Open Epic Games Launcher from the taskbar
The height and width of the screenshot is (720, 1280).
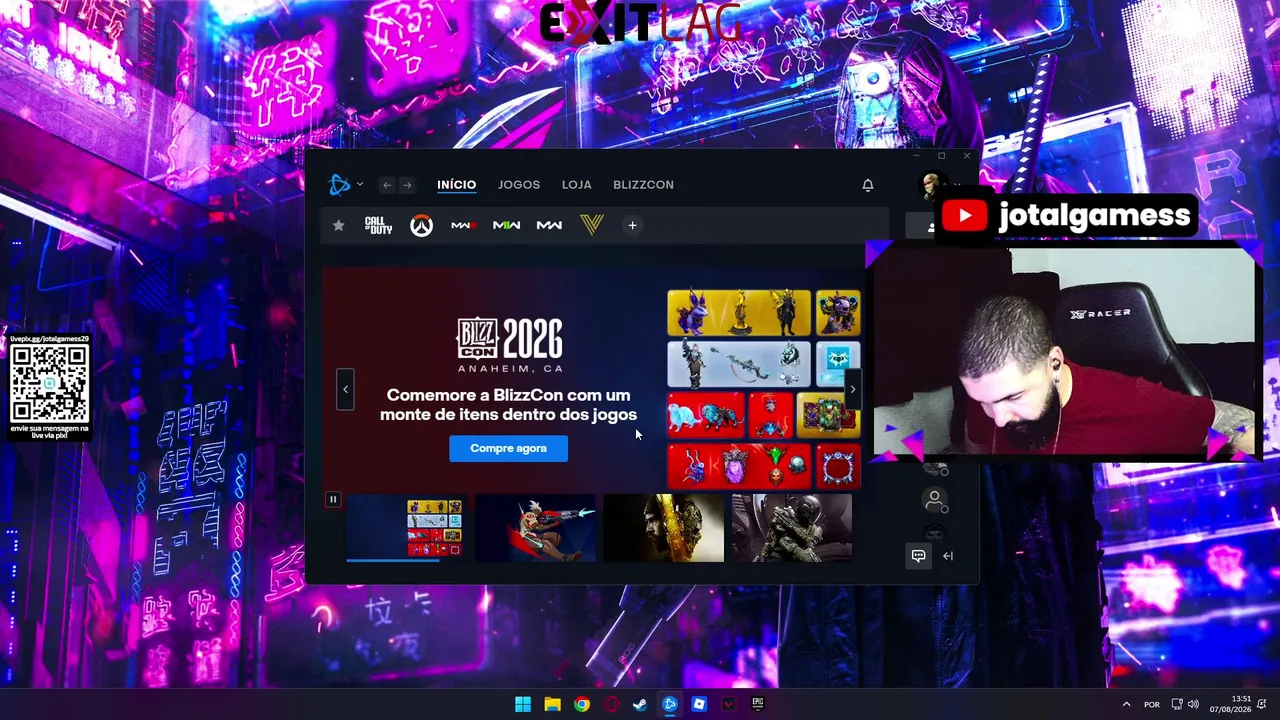(x=758, y=704)
